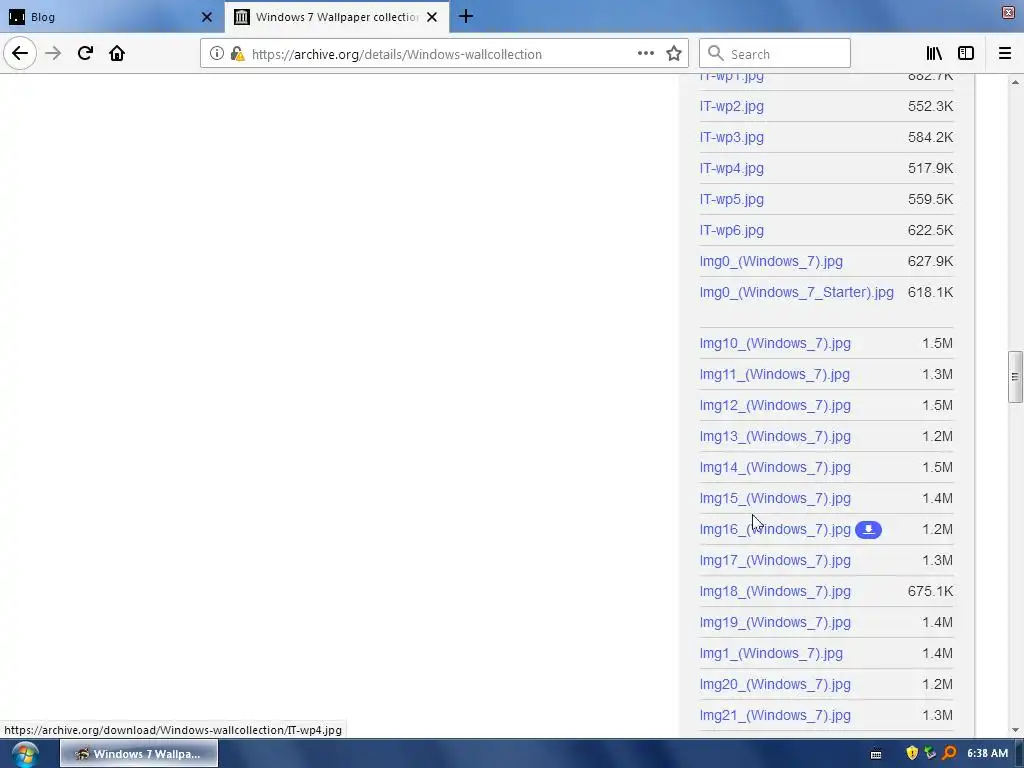The height and width of the screenshot is (768, 1024).
Task: Open Img1_(Windows_7).jpg link
Action: click(x=771, y=654)
